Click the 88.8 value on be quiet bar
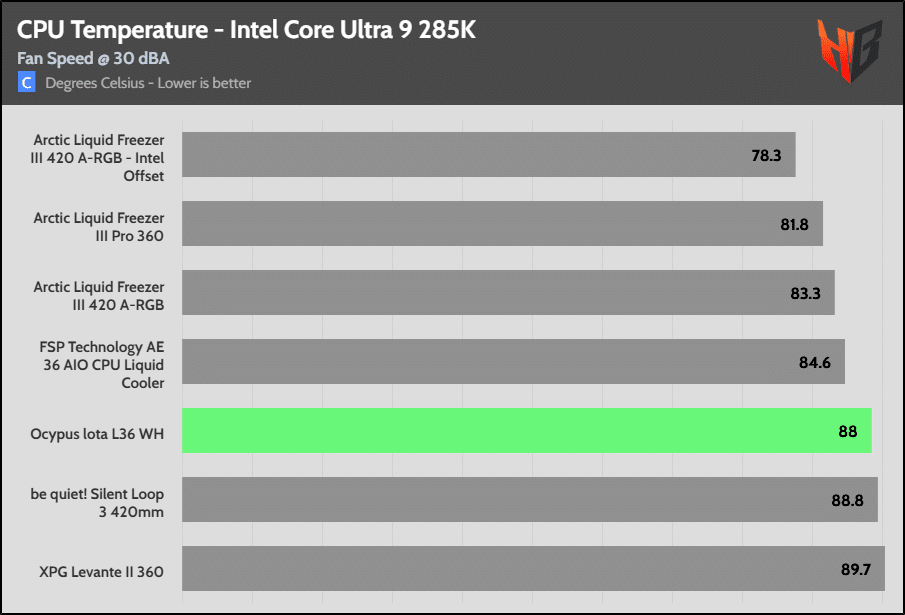 [847, 500]
